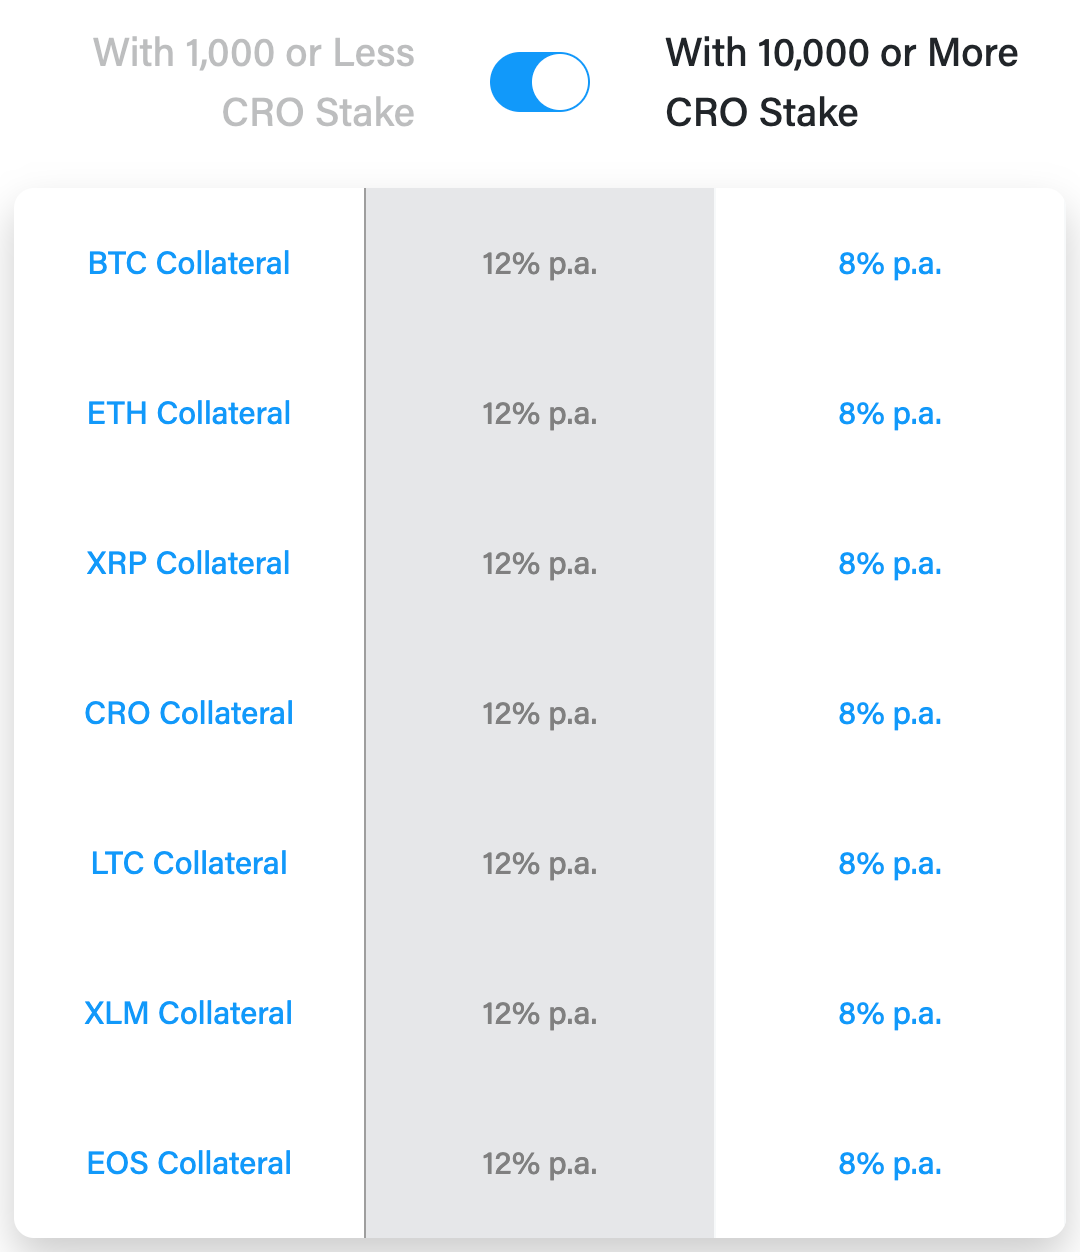Open the BTC Collateral link

point(189,263)
